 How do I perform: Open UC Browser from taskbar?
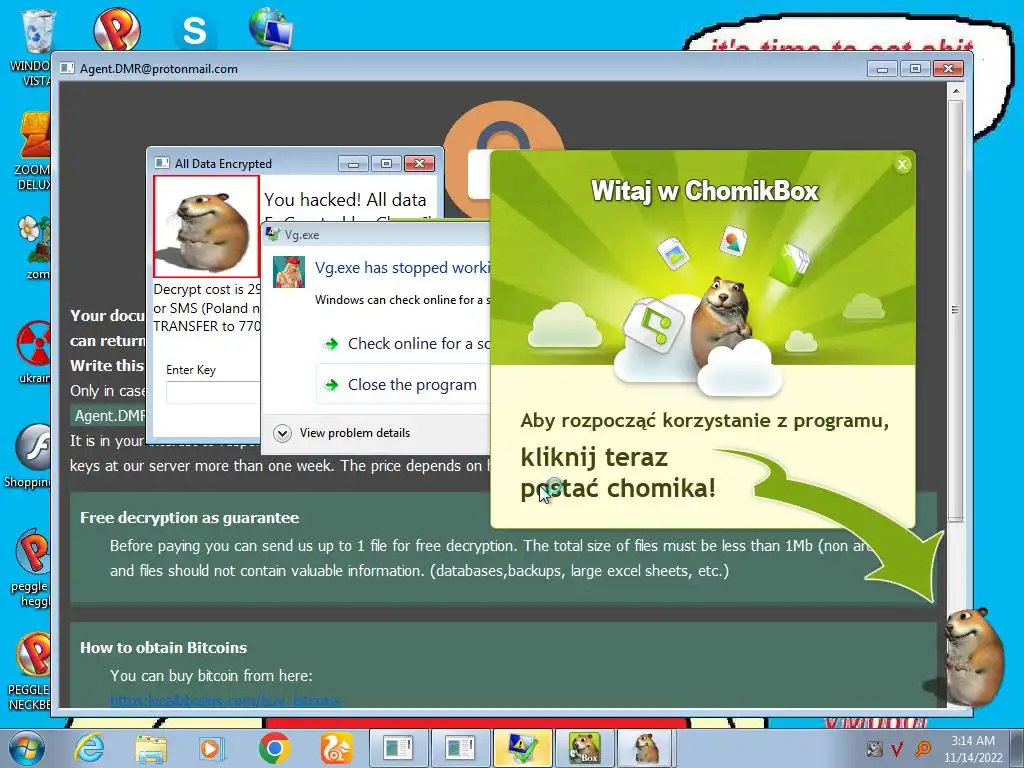coord(336,748)
